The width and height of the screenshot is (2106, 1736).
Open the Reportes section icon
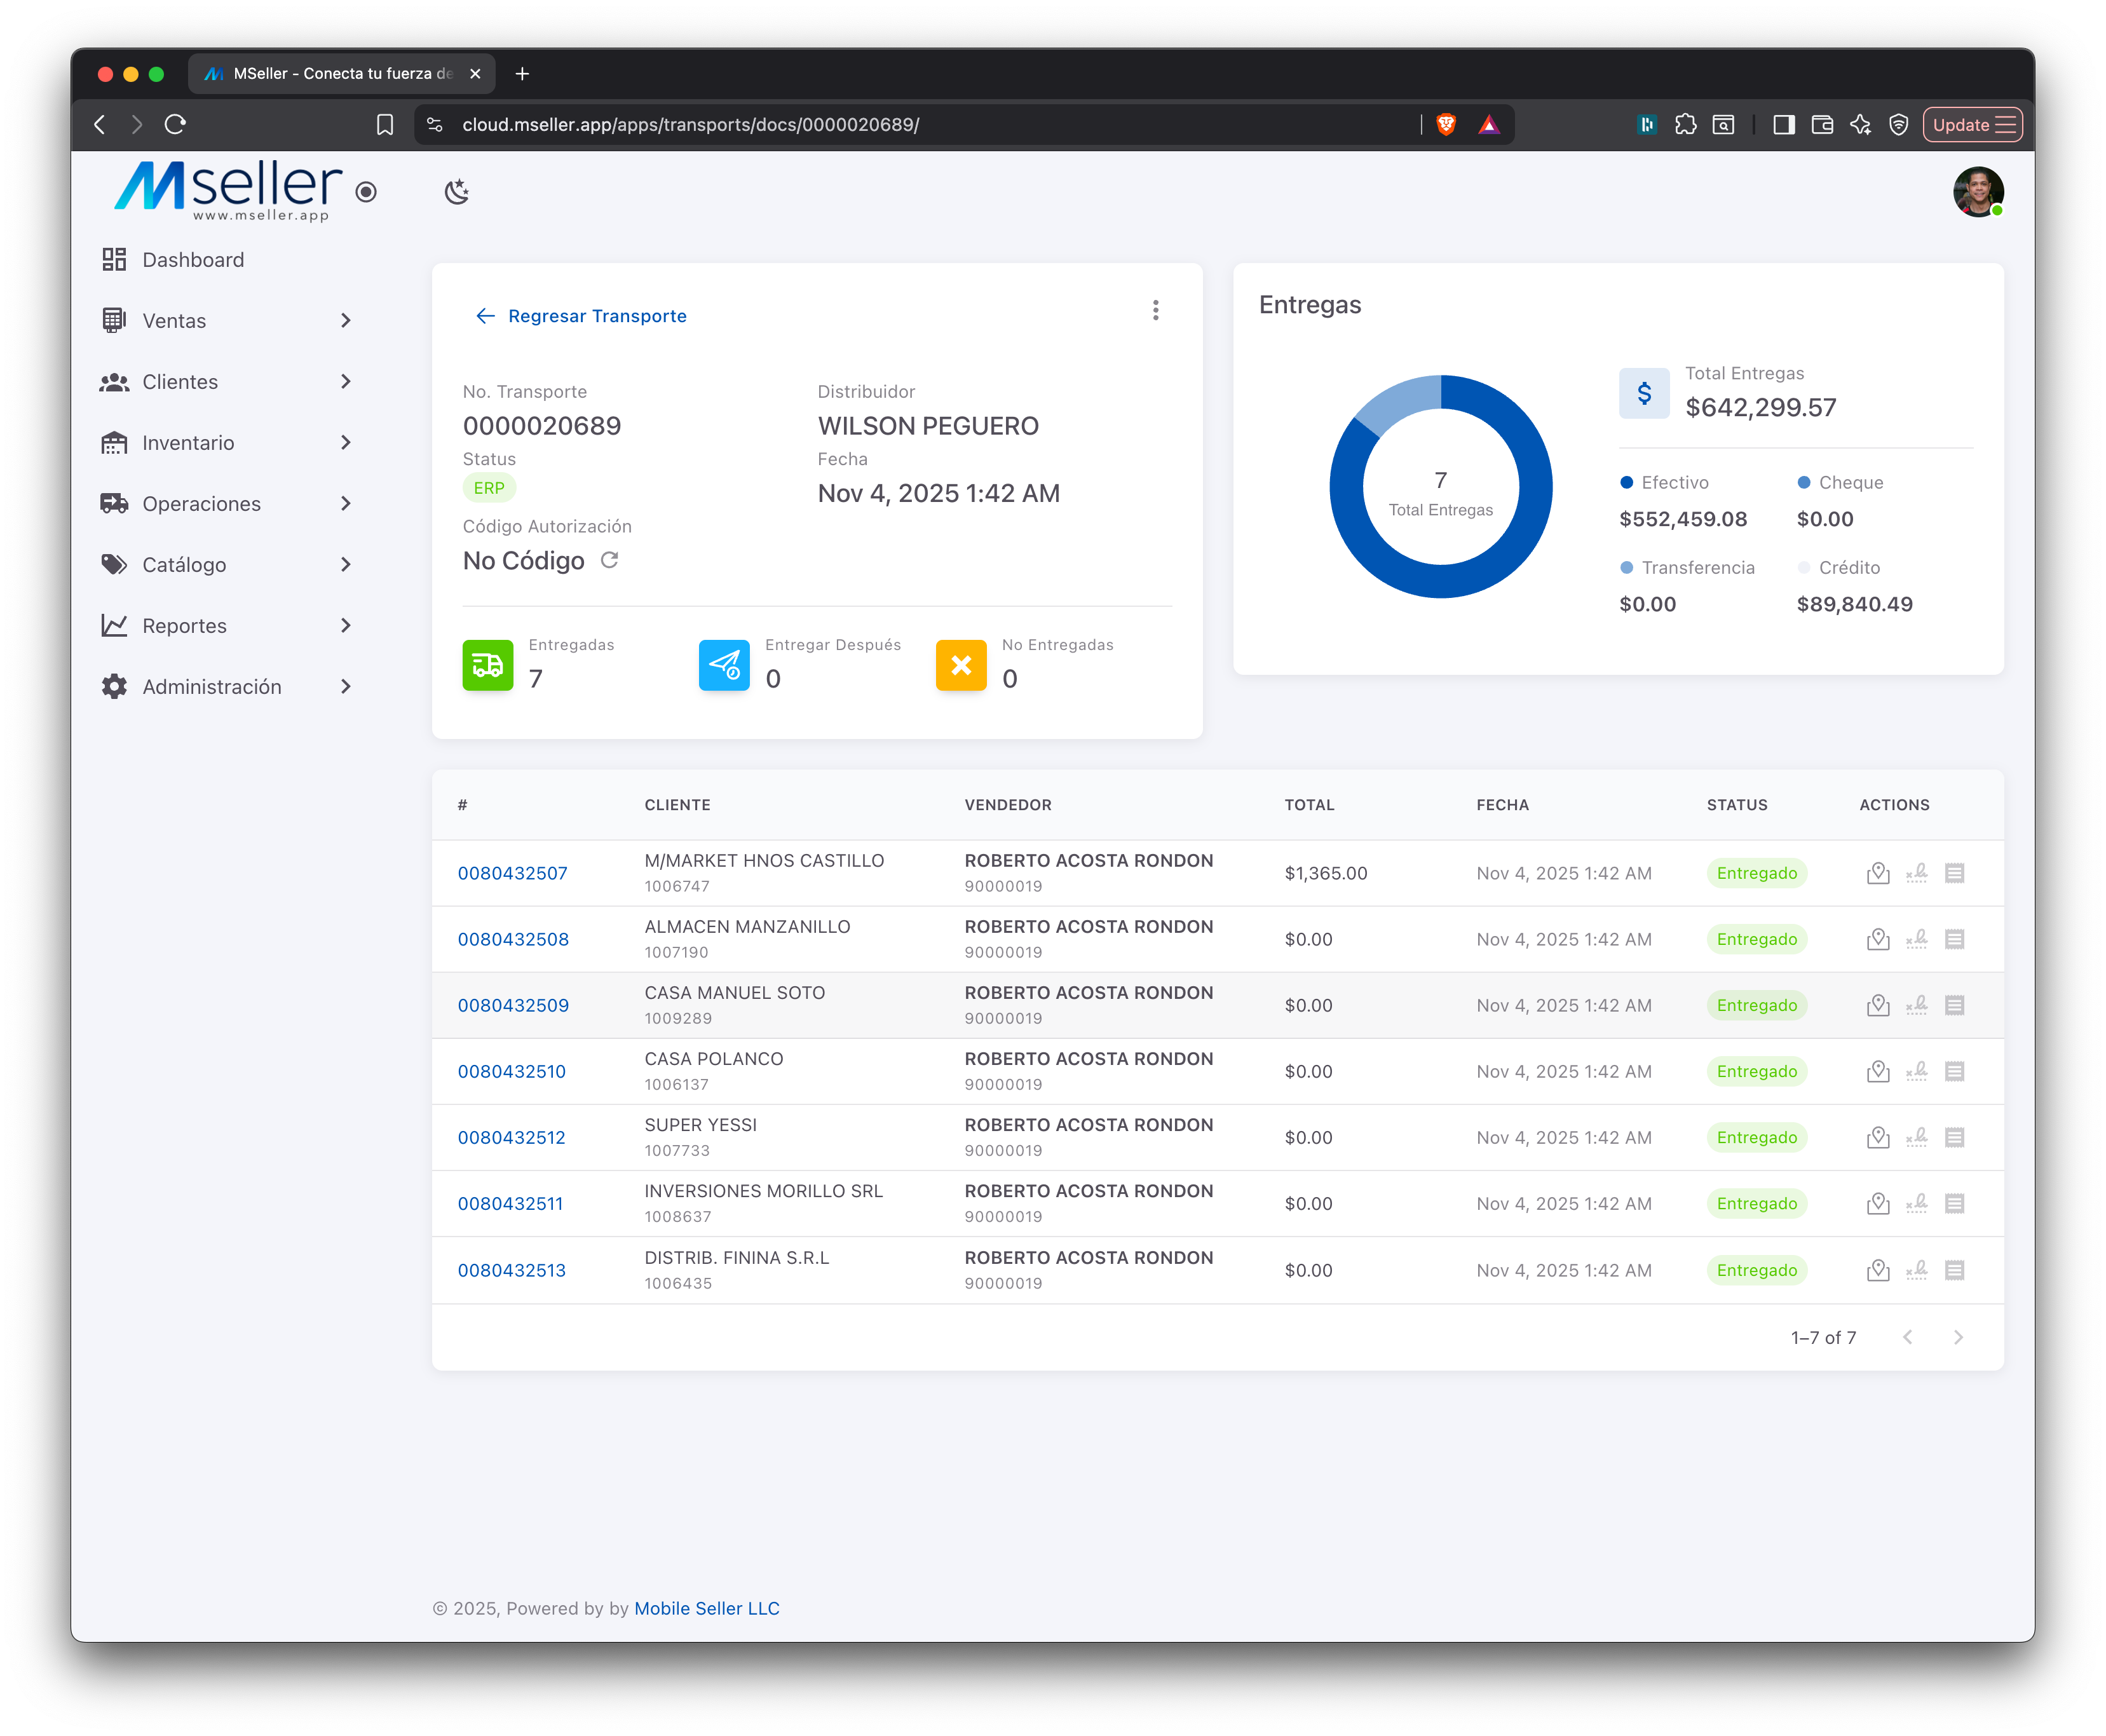(114, 625)
